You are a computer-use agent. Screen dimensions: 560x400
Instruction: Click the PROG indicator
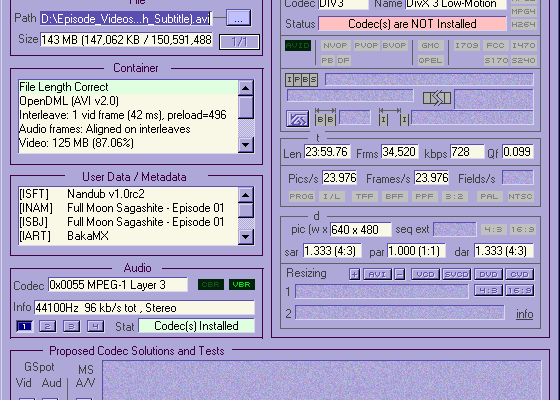tap(301, 196)
